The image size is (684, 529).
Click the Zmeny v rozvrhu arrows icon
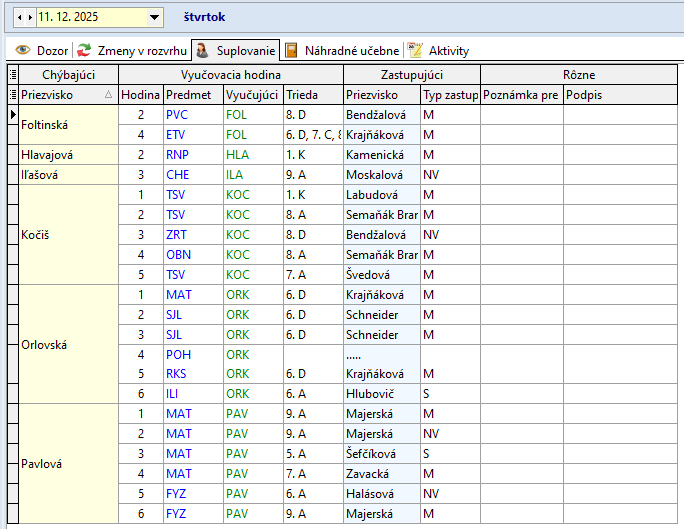click(x=85, y=50)
